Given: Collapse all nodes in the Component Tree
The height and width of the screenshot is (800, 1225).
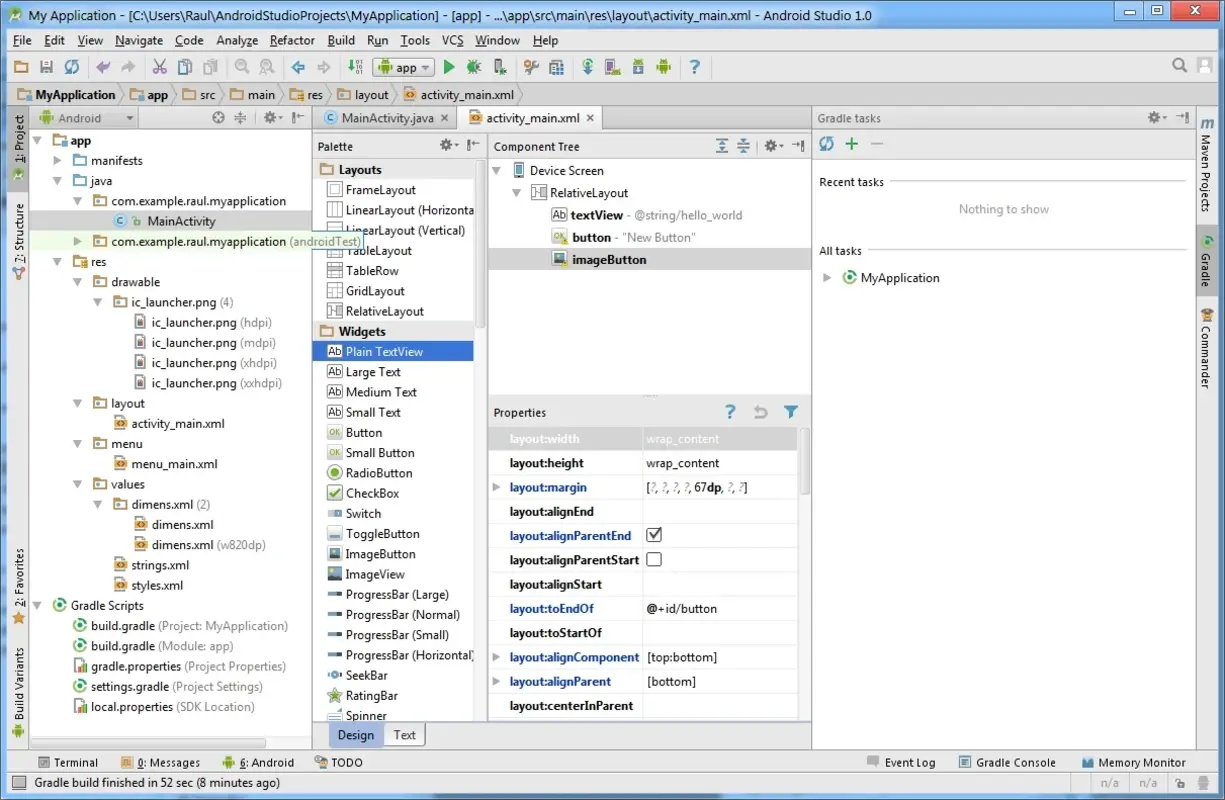Looking at the screenshot, I should pos(743,146).
